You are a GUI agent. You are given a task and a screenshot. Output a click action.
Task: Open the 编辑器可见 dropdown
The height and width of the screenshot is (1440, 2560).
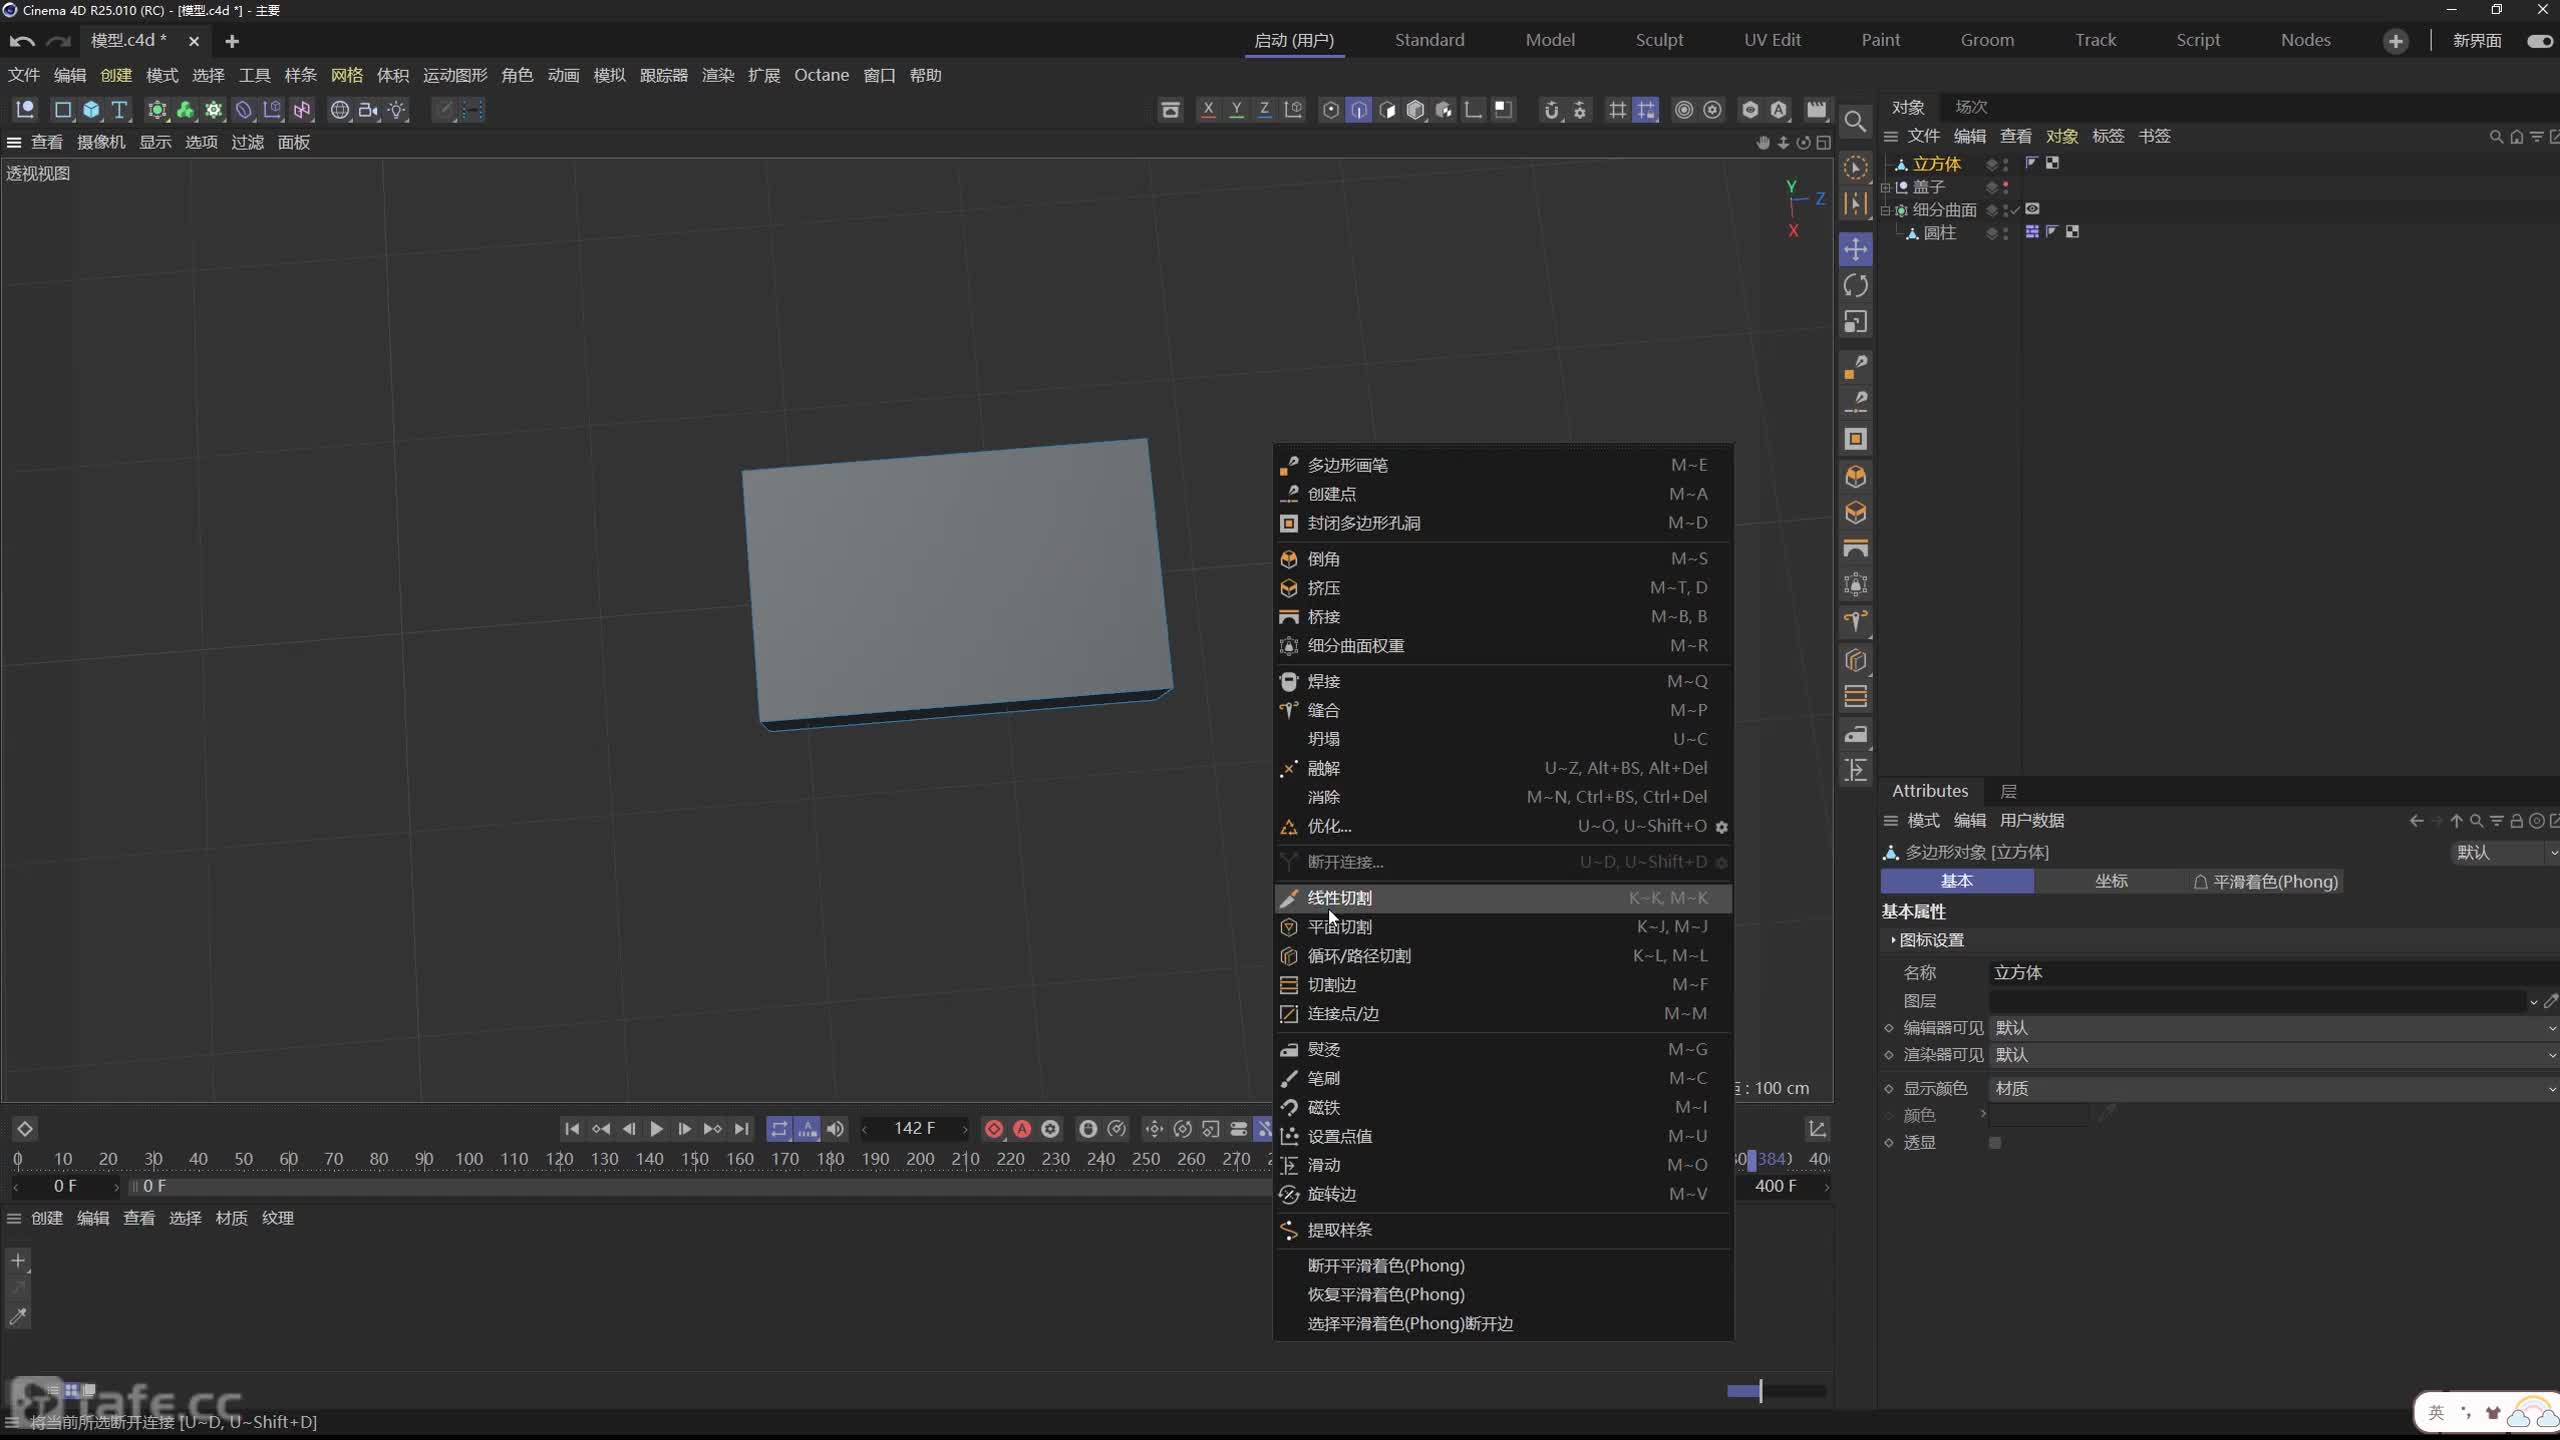point(2274,1028)
